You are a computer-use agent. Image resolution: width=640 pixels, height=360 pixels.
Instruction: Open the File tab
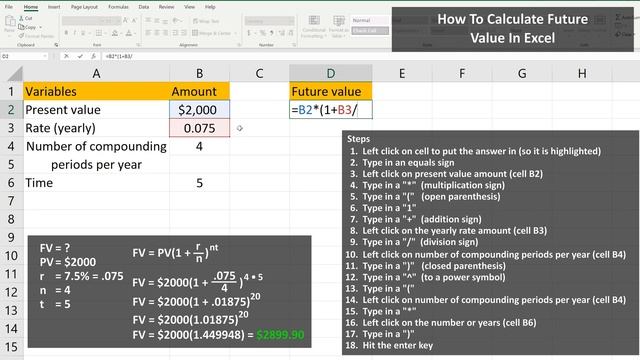(8, 7)
